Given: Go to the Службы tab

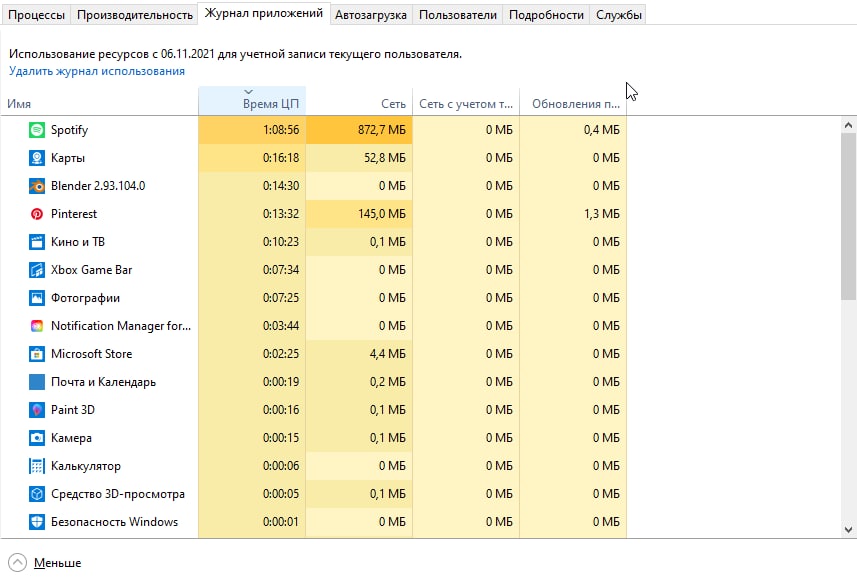Looking at the screenshot, I should click(618, 15).
